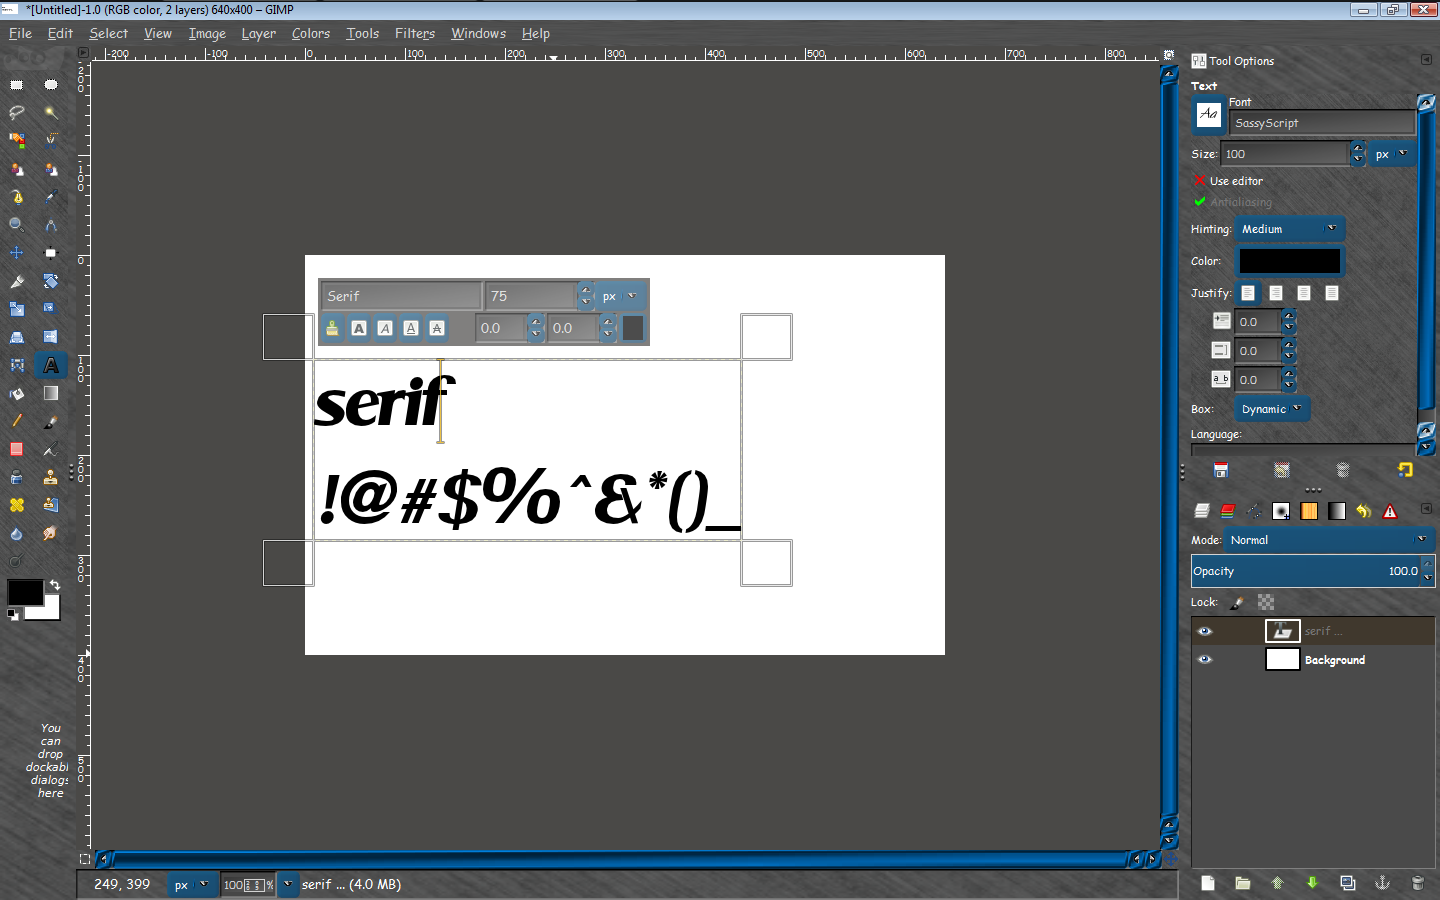This screenshot has height=900, width=1440.
Task: Open the Filters menu
Action: 415,33
